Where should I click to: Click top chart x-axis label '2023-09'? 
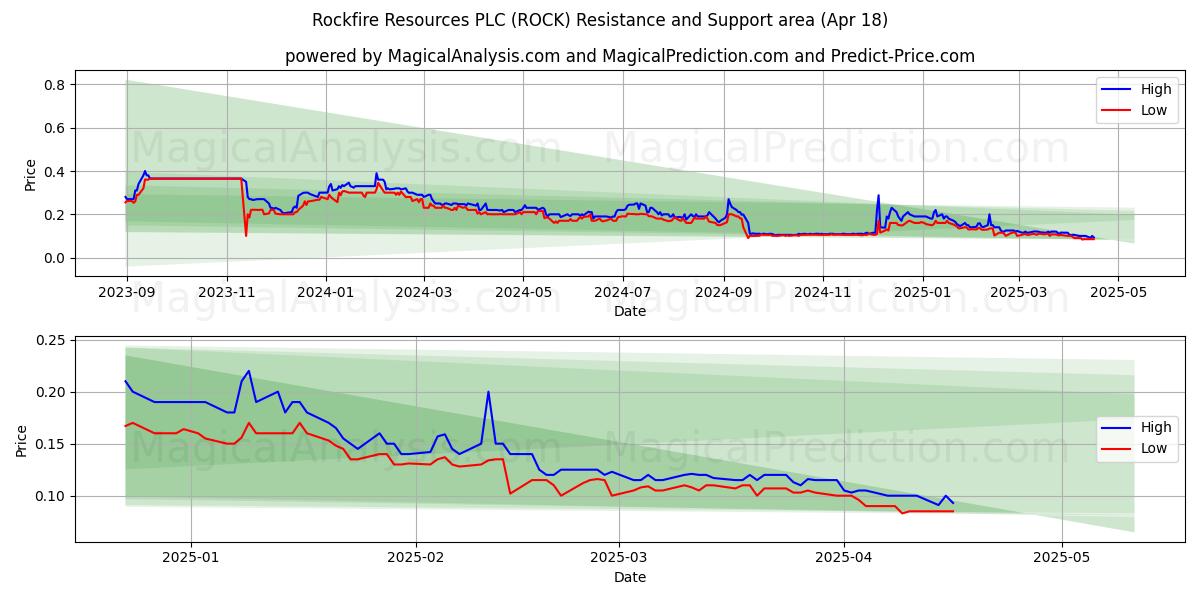point(126,293)
